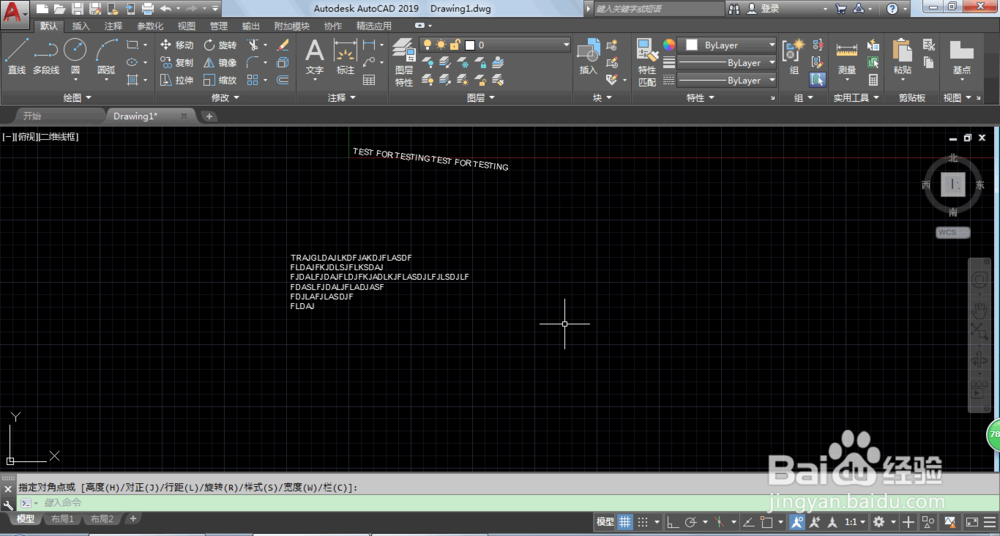Select the 圆 (Circle) tool
Viewport: 1000px width, 536px height.
click(x=75, y=56)
